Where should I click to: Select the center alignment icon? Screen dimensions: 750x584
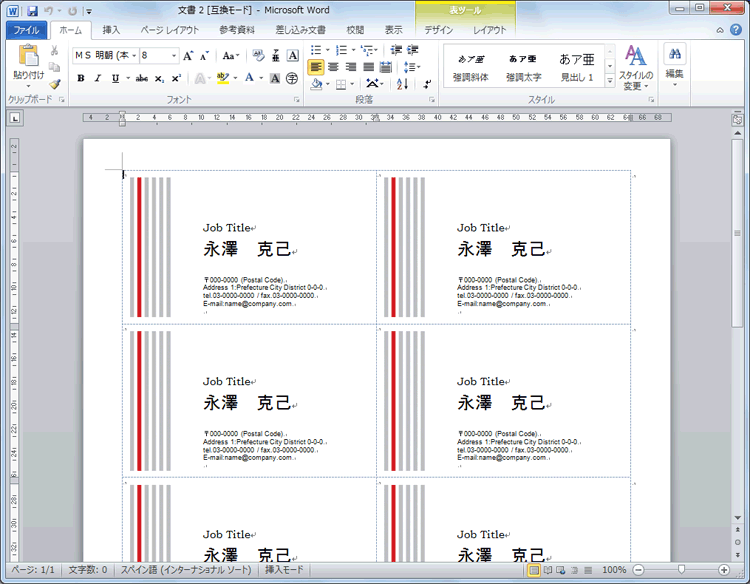(333, 67)
